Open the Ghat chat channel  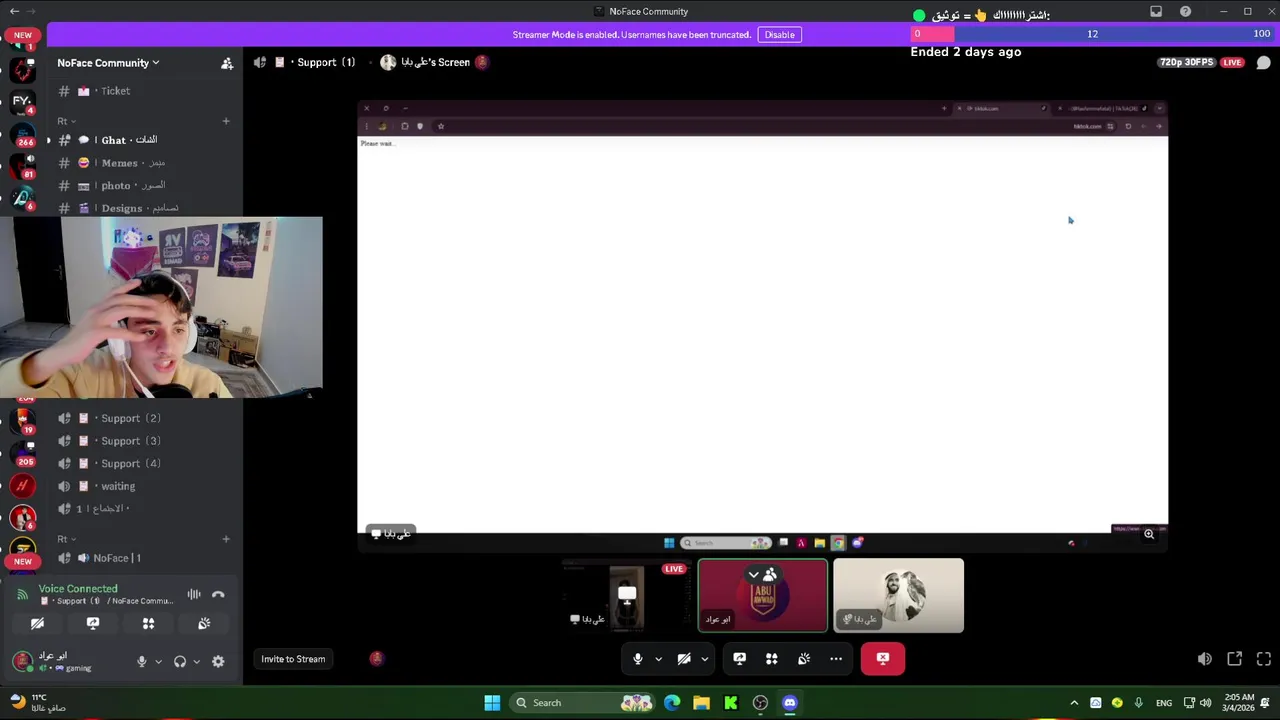point(143,140)
